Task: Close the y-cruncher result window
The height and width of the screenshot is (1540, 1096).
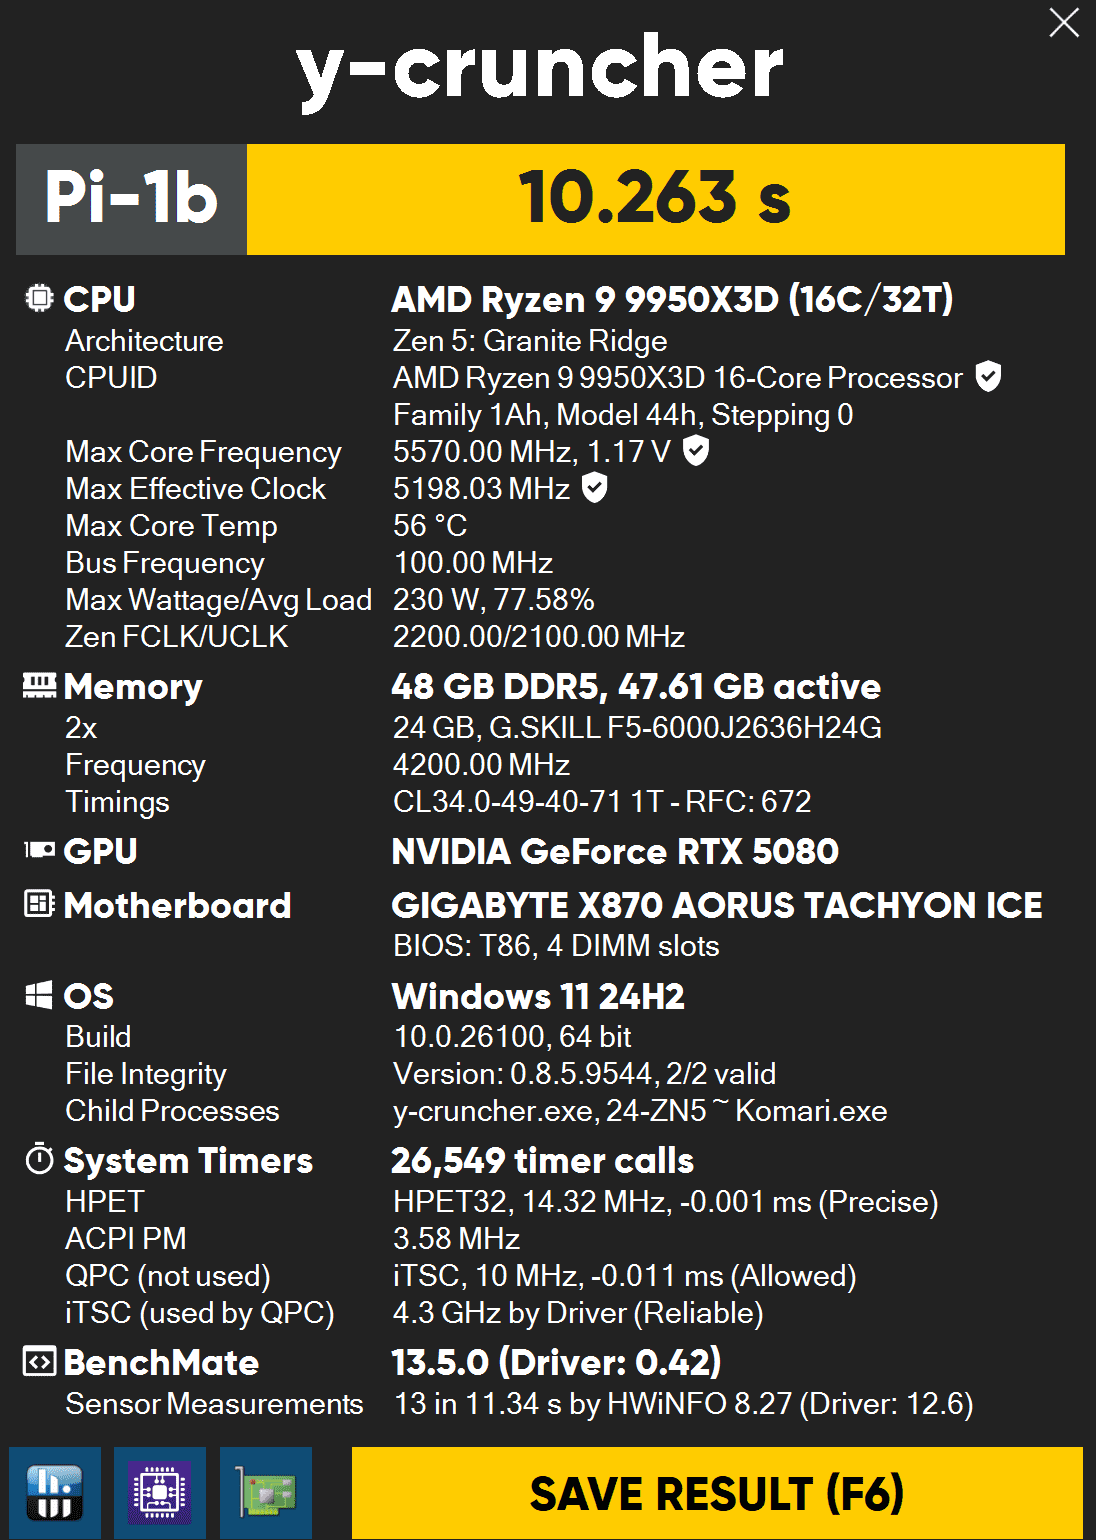Action: pyautogui.click(x=1063, y=22)
